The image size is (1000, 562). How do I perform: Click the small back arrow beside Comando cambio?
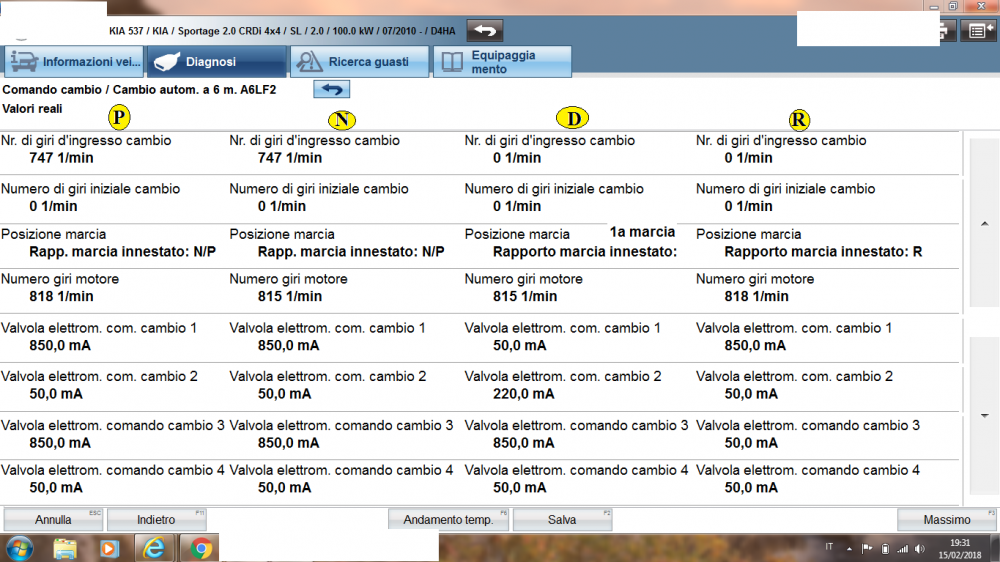(x=332, y=89)
